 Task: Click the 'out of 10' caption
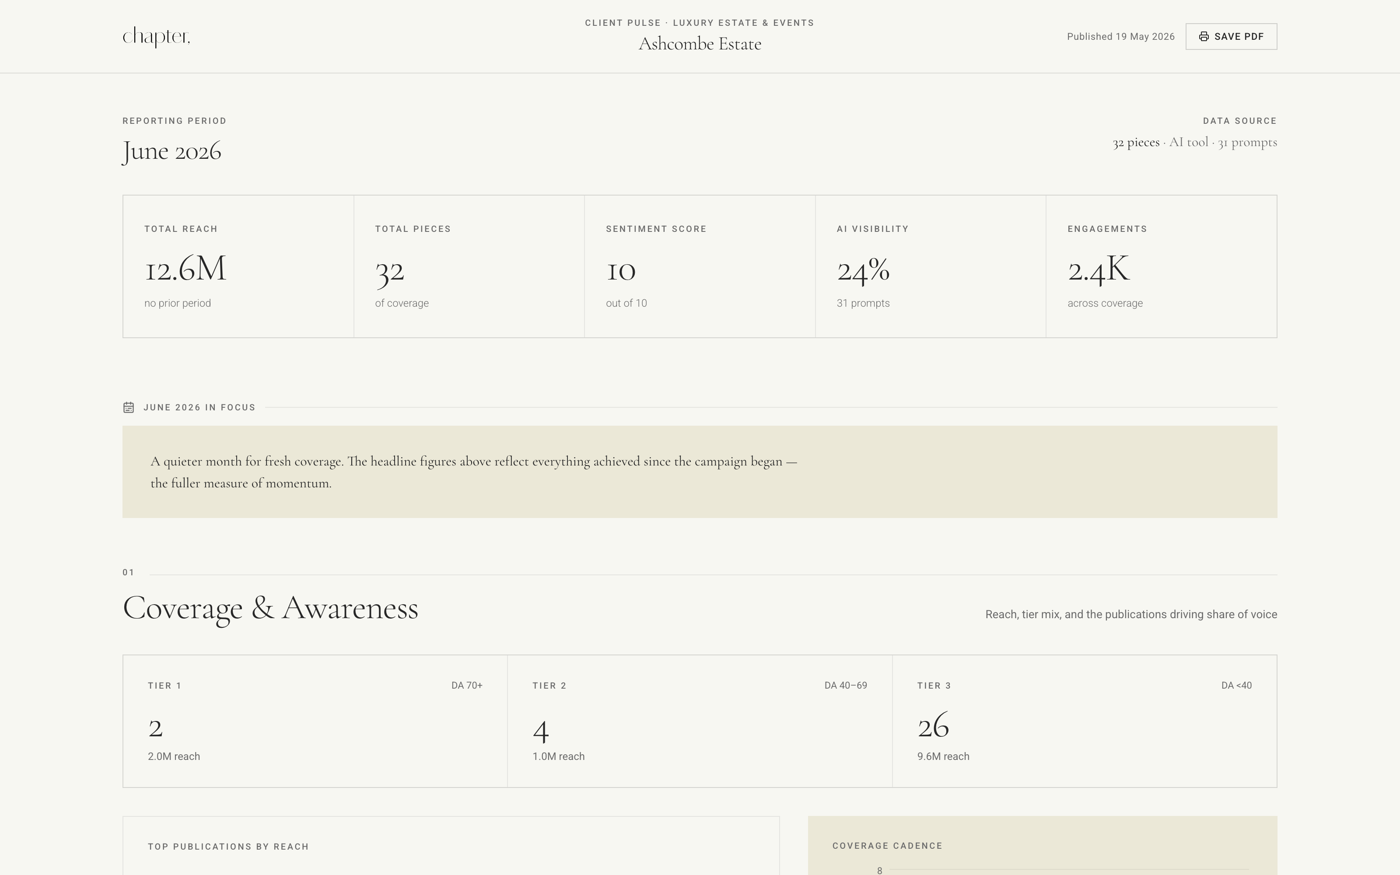[626, 303]
